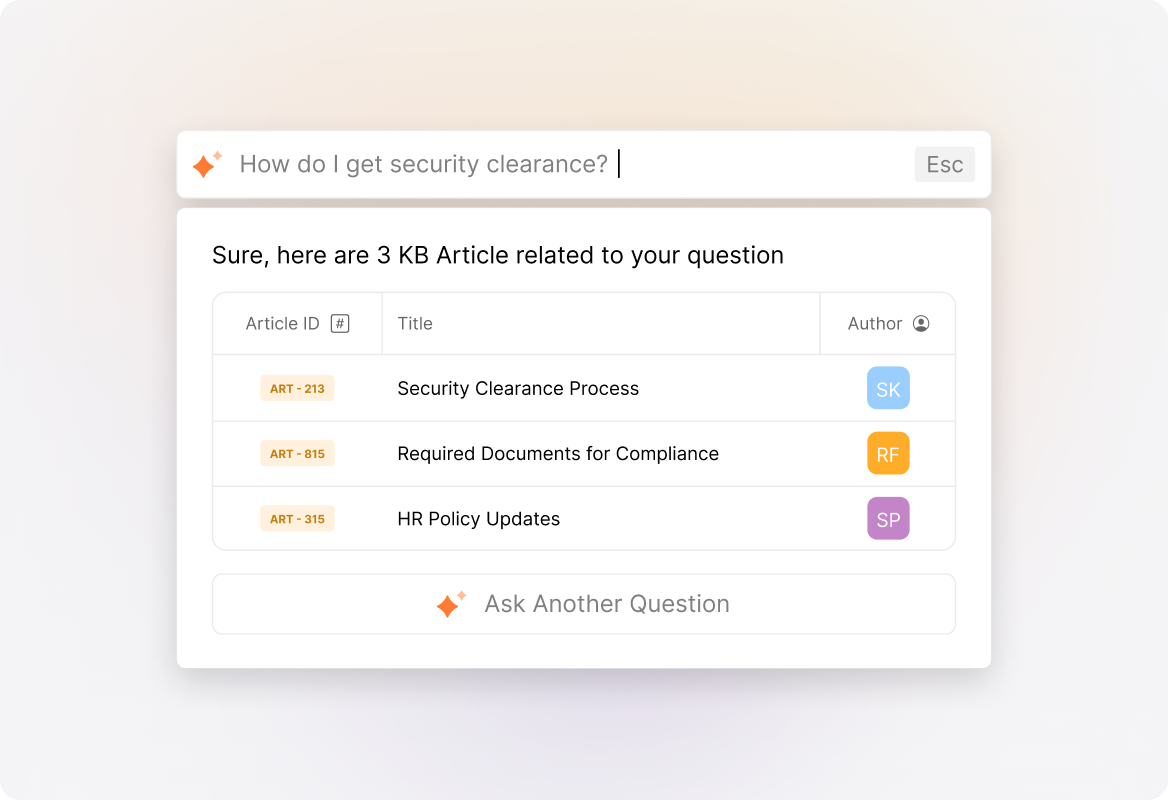This screenshot has height=800, width=1168.
Task: Click the ART-815 article badge
Action: [297, 453]
